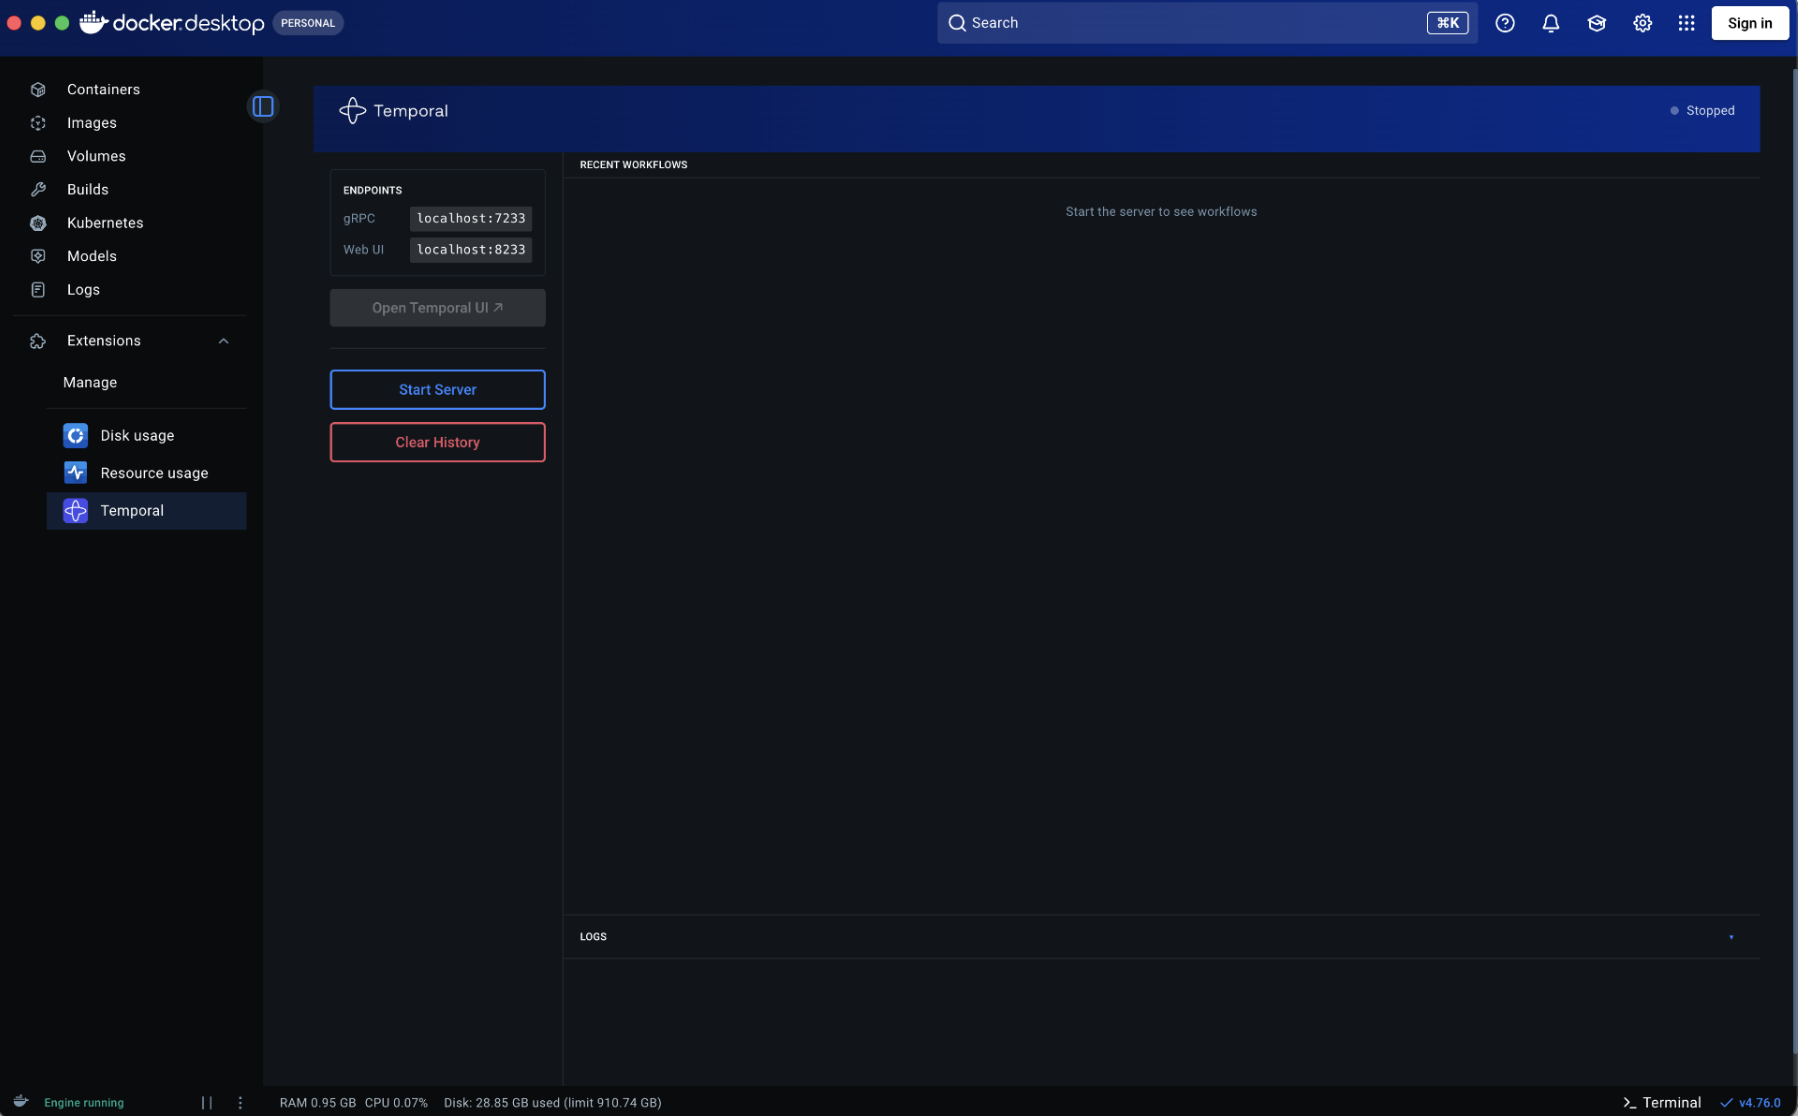This screenshot has width=1798, height=1116.
Task: Click Disk 28.85 GB used entry
Action: pos(553,1102)
